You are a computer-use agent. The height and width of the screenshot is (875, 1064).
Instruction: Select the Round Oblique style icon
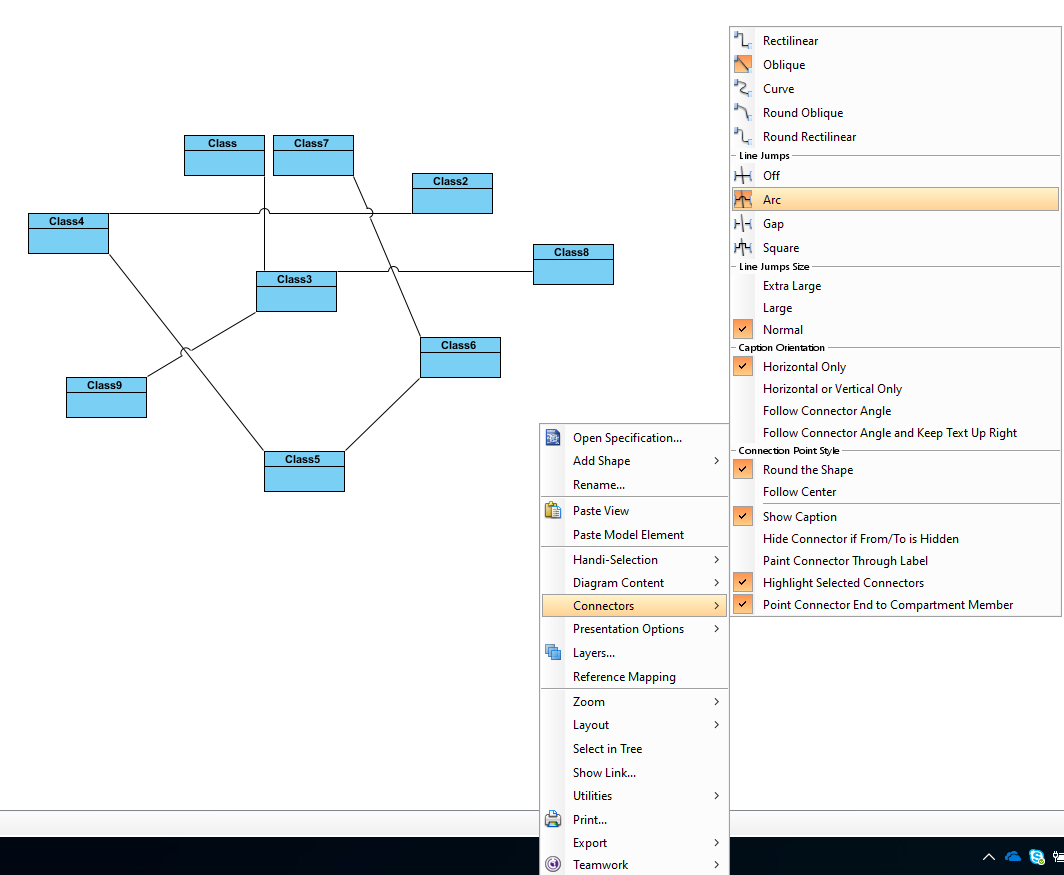click(743, 113)
